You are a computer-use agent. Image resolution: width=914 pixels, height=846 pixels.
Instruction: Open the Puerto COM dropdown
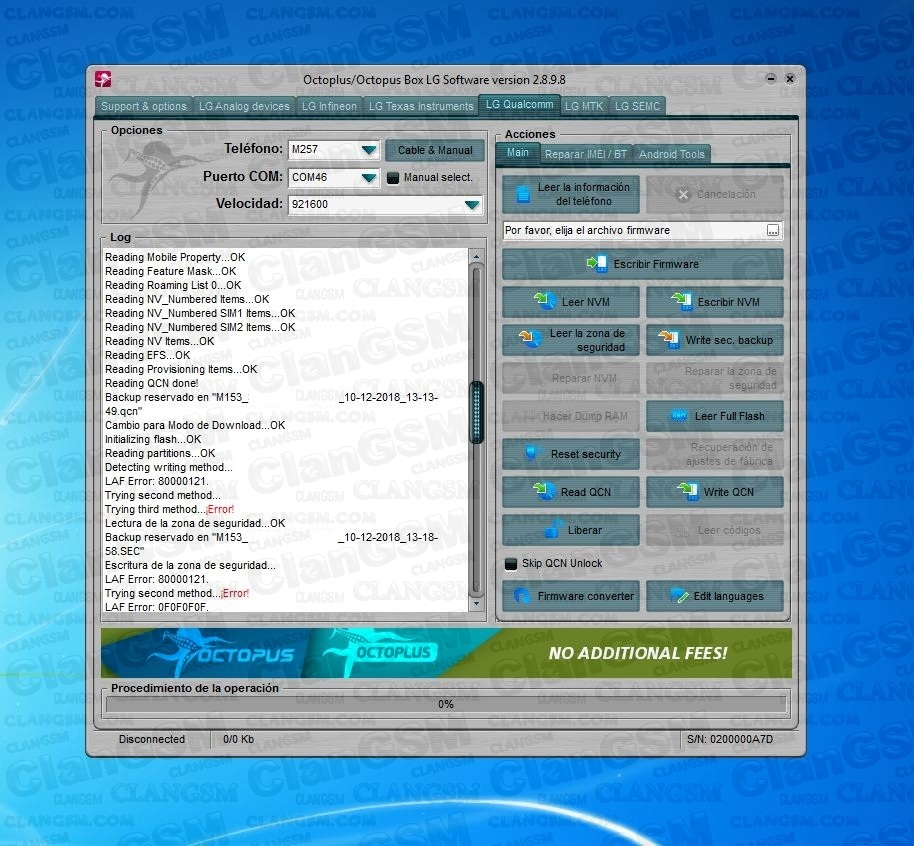[368, 177]
